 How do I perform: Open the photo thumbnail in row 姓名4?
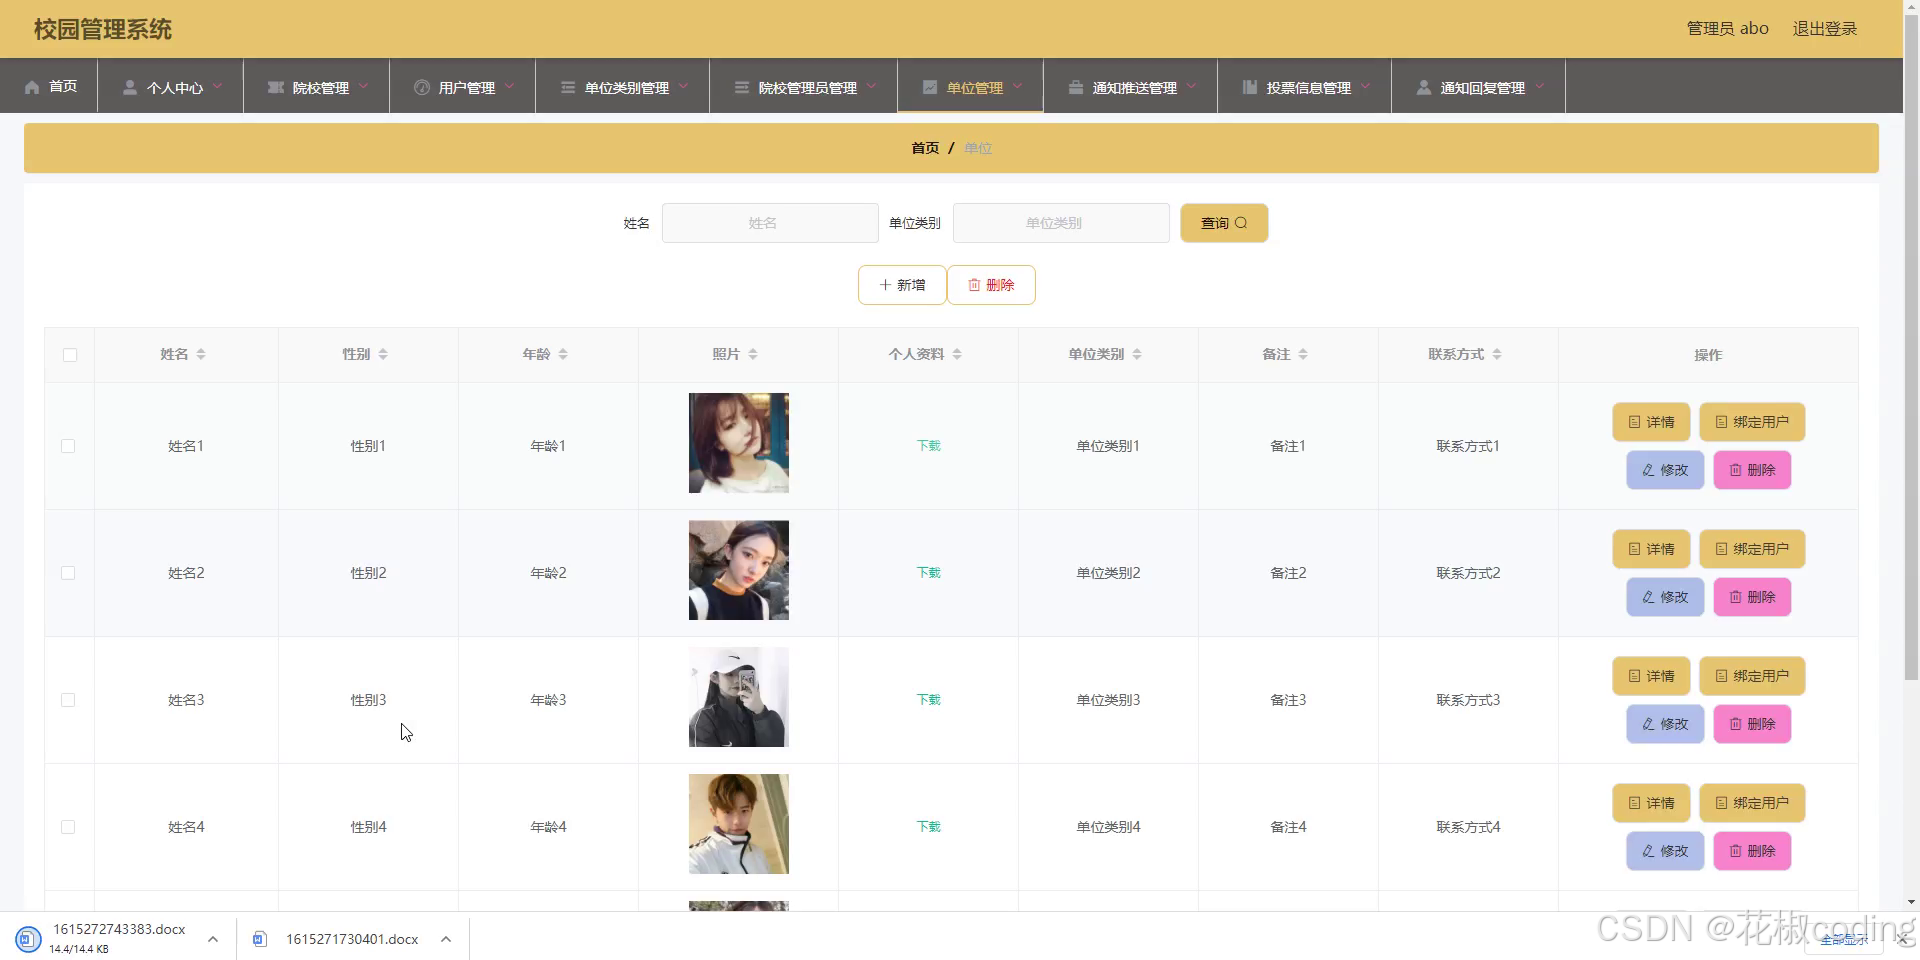tap(739, 824)
